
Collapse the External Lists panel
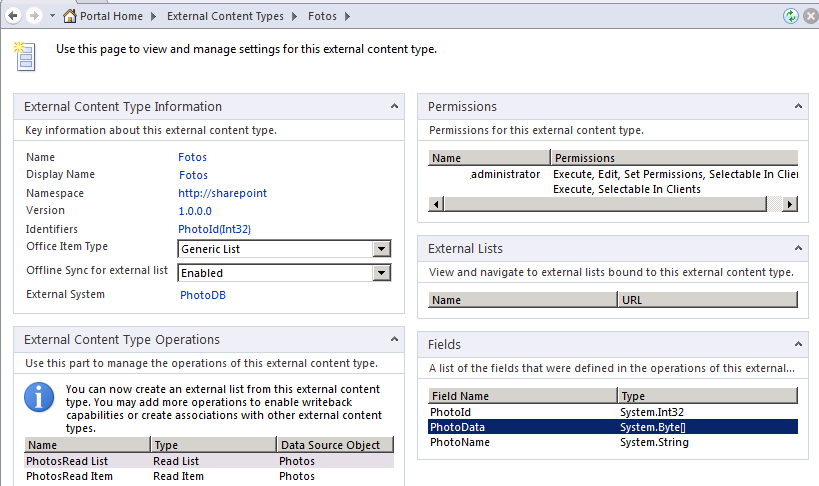[x=798, y=248]
